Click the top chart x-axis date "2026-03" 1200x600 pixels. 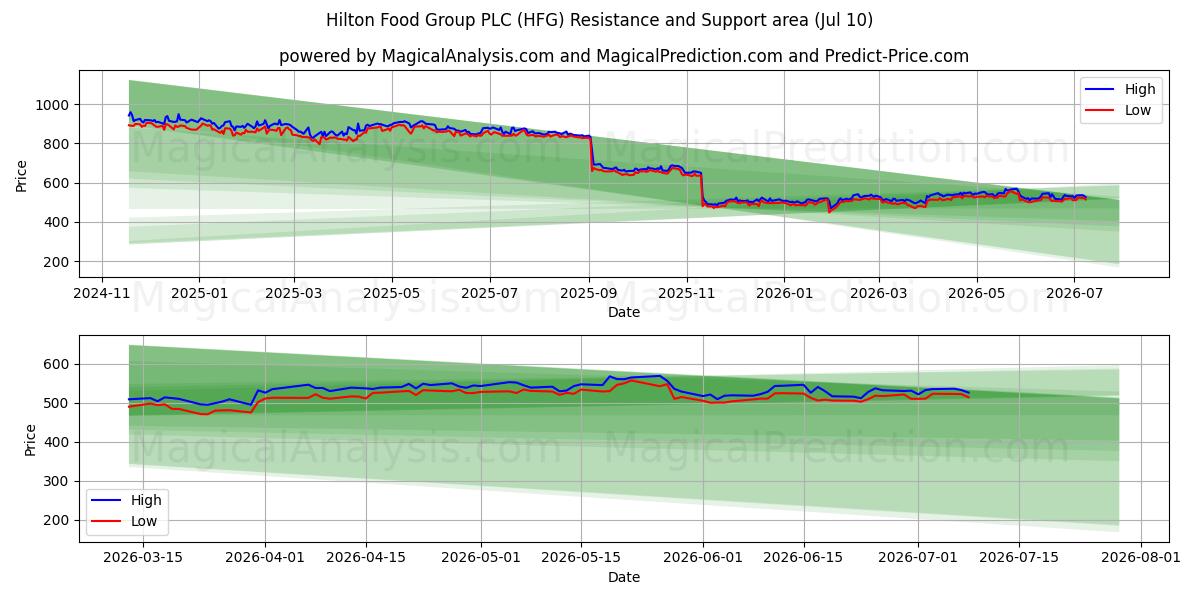point(879,294)
